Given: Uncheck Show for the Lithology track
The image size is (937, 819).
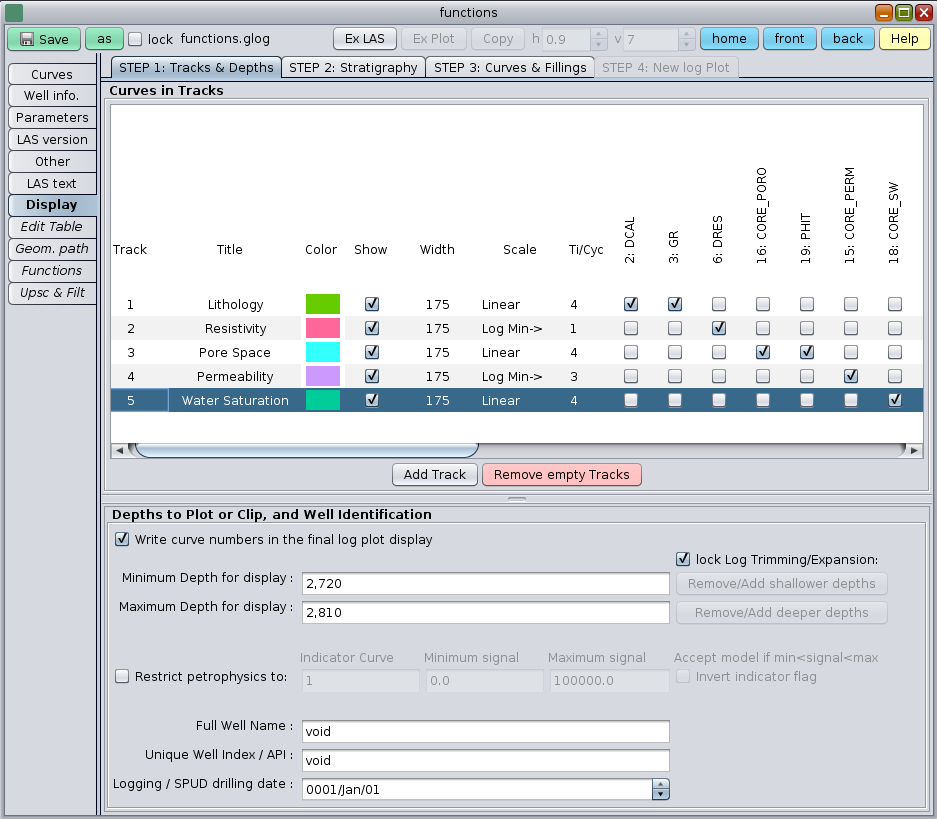Looking at the screenshot, I should [371, 304].
